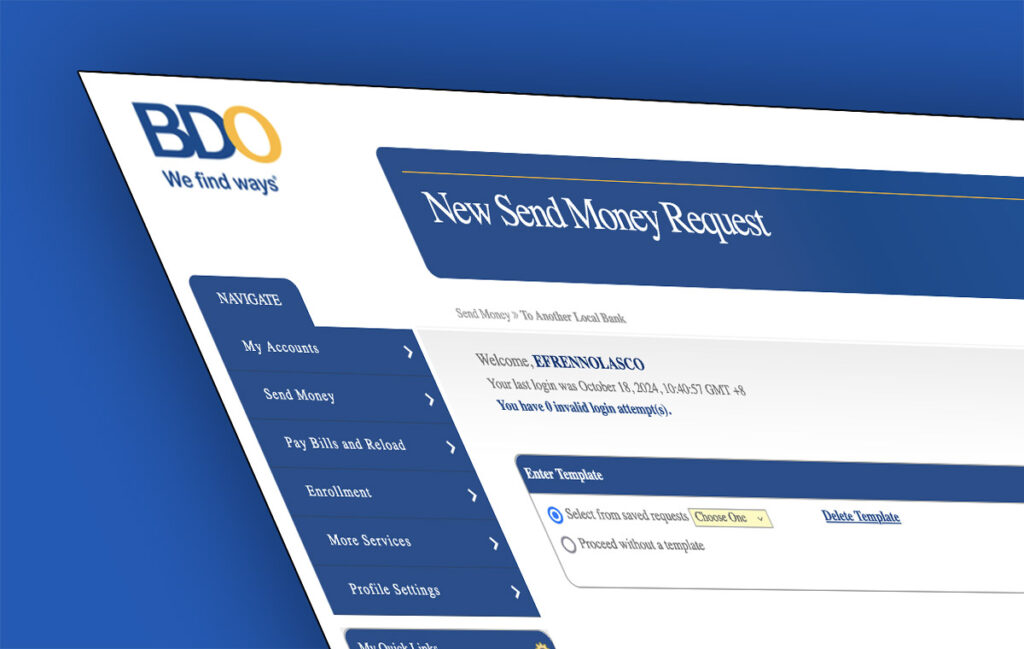Click the arrow icon beside Pay Bills and Reload
This screenshot has height=649, width=1024.
point(451,447)
